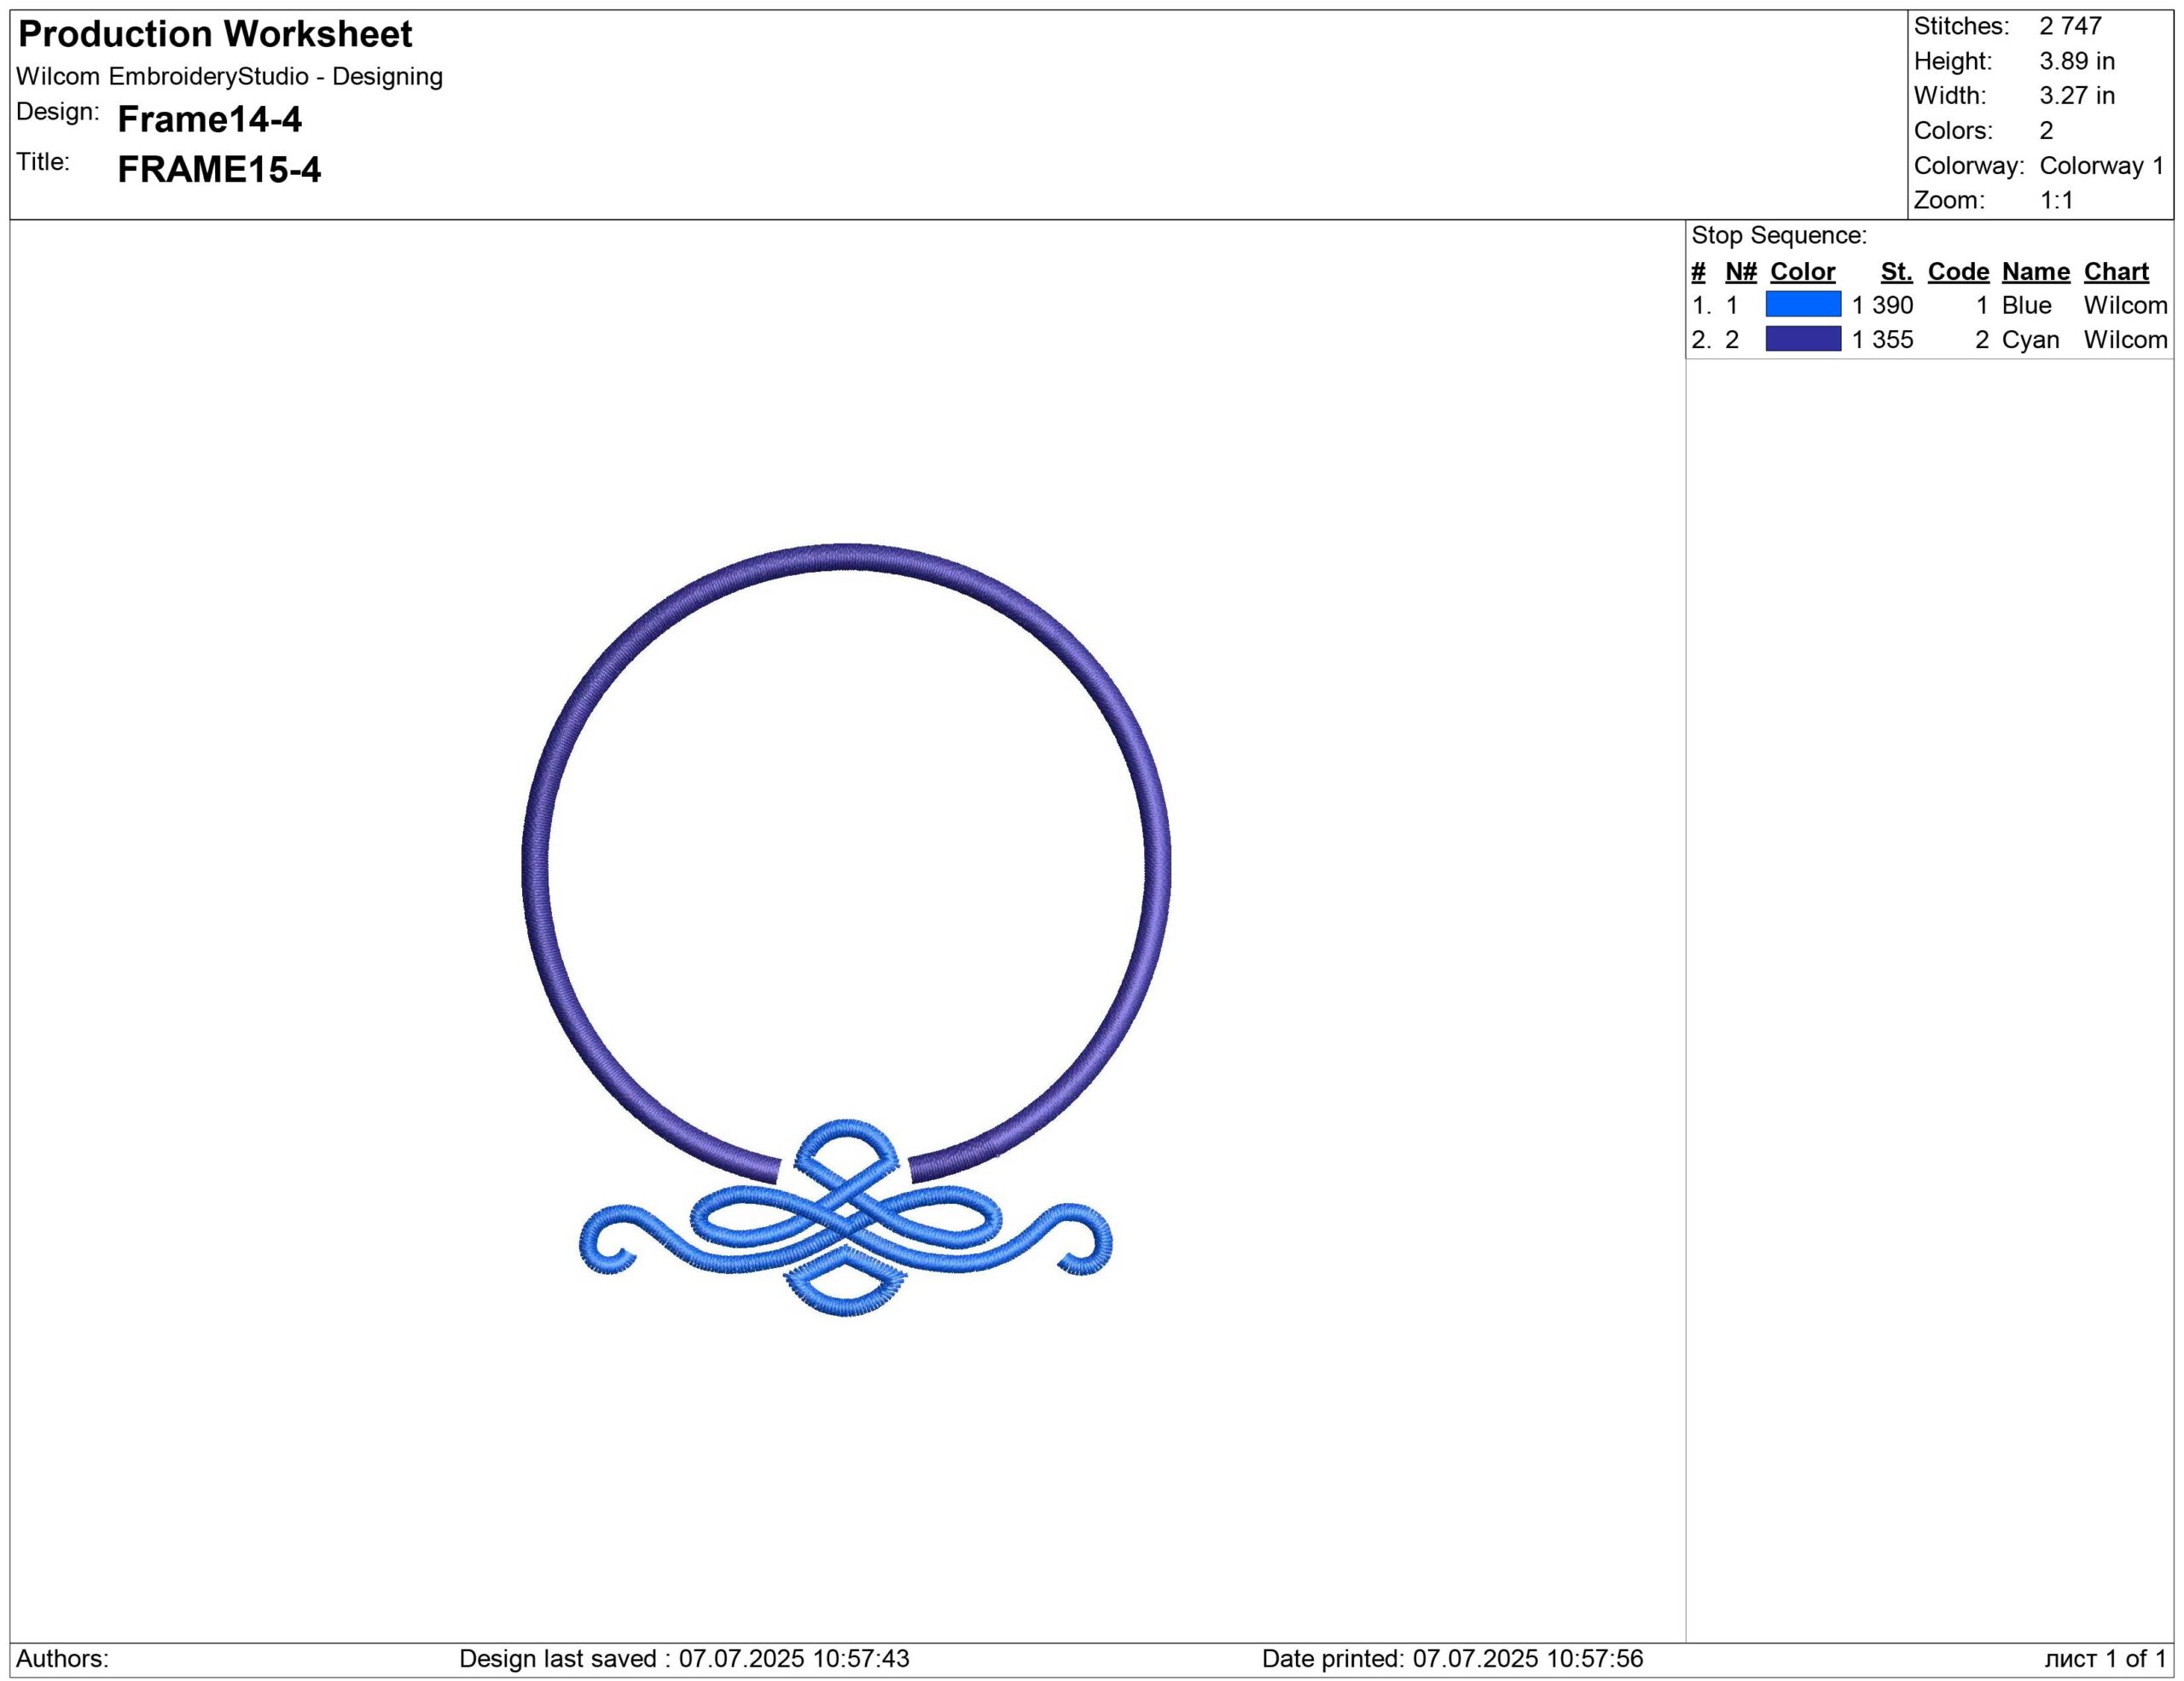
Task: Click the Colorway 1 value
Action: (2101, 166)
